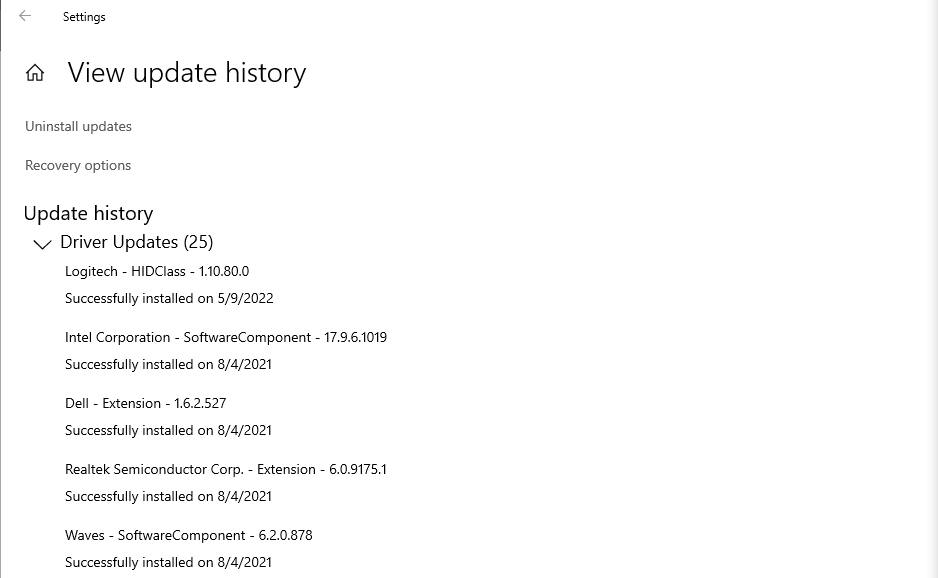Select the Logitech HIDClass 1.10.80.0 entry
Viewport: 938px width, 578px height.
click(x=157, y=271)
